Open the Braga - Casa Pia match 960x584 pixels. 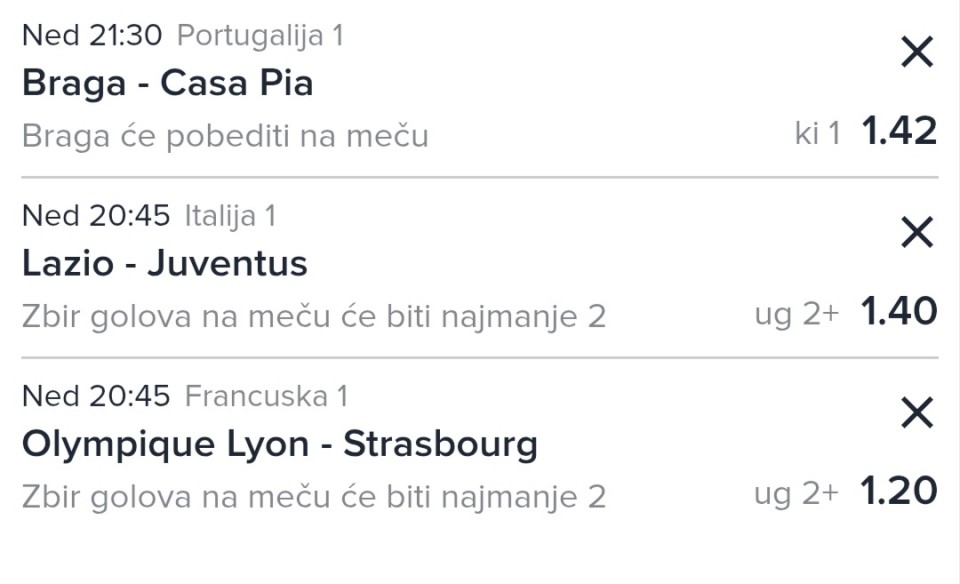167,83
